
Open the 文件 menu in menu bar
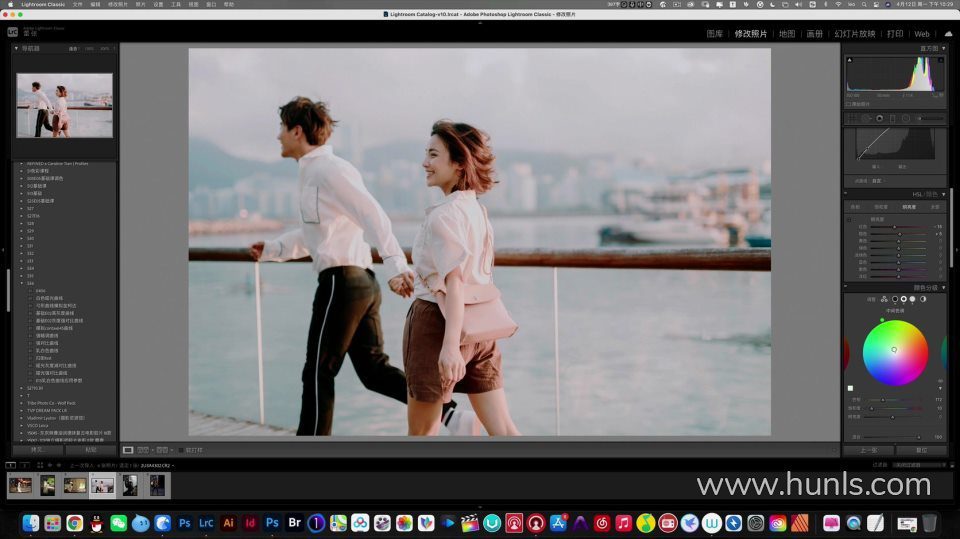point(77,4)
